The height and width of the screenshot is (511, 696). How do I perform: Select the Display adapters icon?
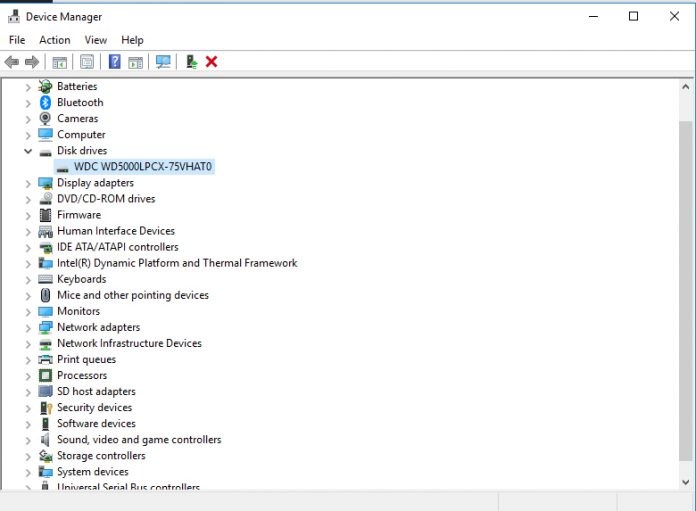[45, 183]
